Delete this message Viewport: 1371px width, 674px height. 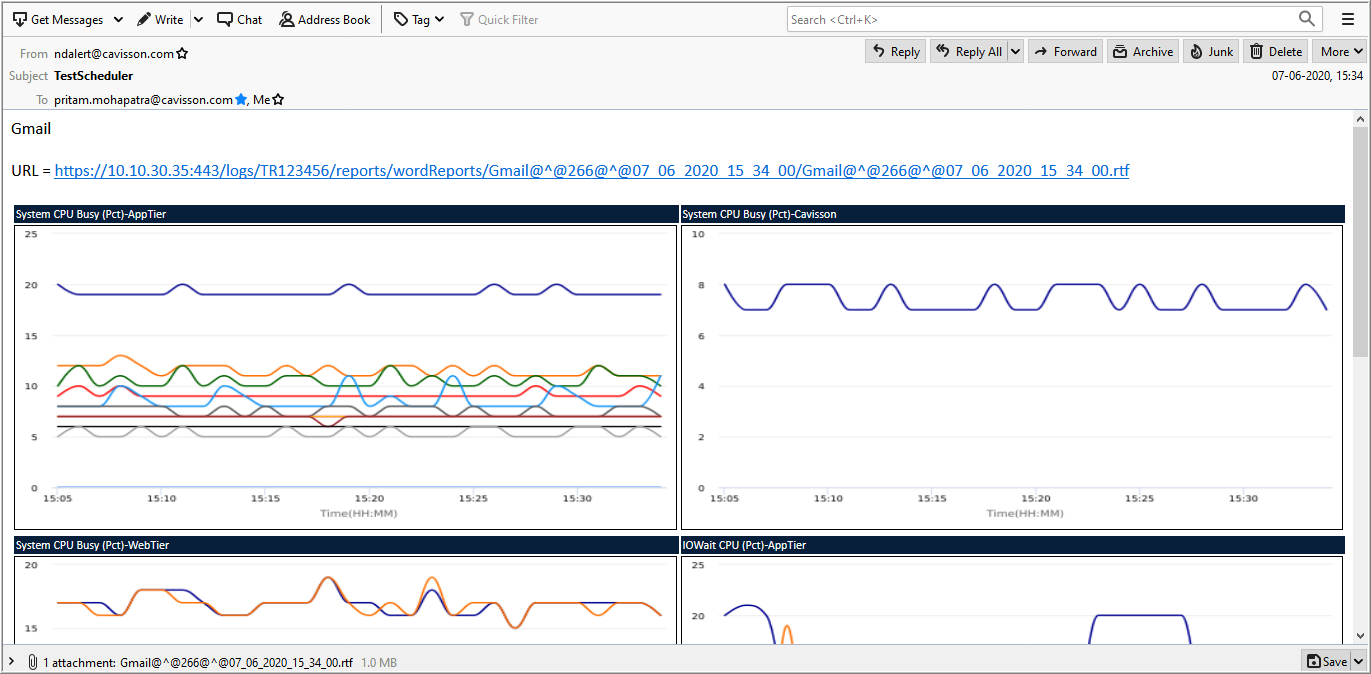tap(1276, 52)
